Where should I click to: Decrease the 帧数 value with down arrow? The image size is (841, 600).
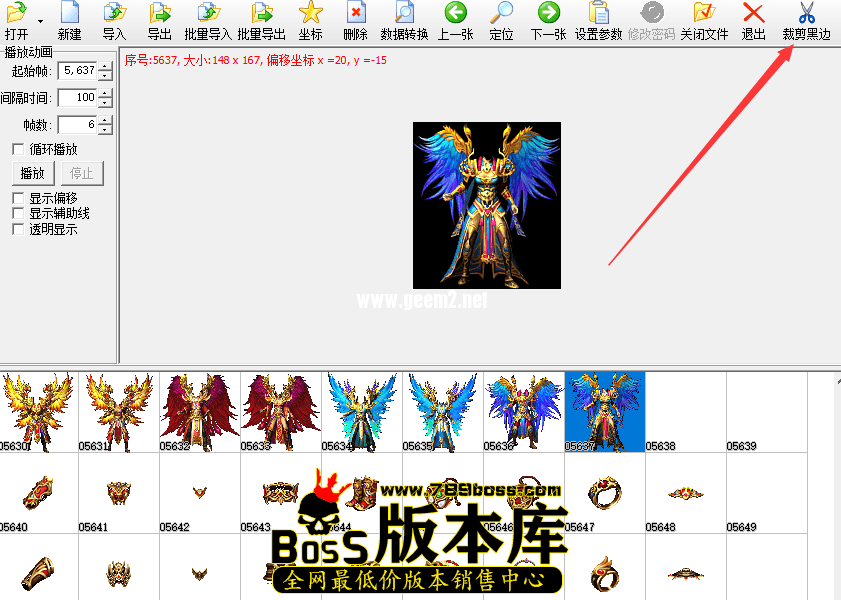(105, 130)
